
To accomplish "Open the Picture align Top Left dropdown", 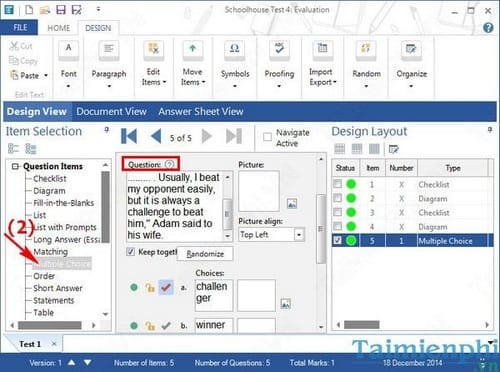I will tap(299, 235).
